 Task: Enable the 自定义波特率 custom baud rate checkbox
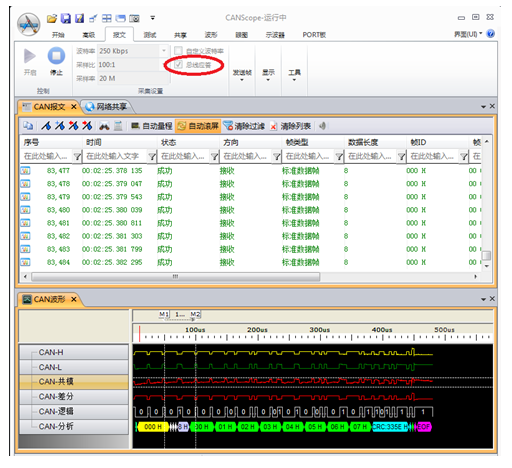[179, 51]
